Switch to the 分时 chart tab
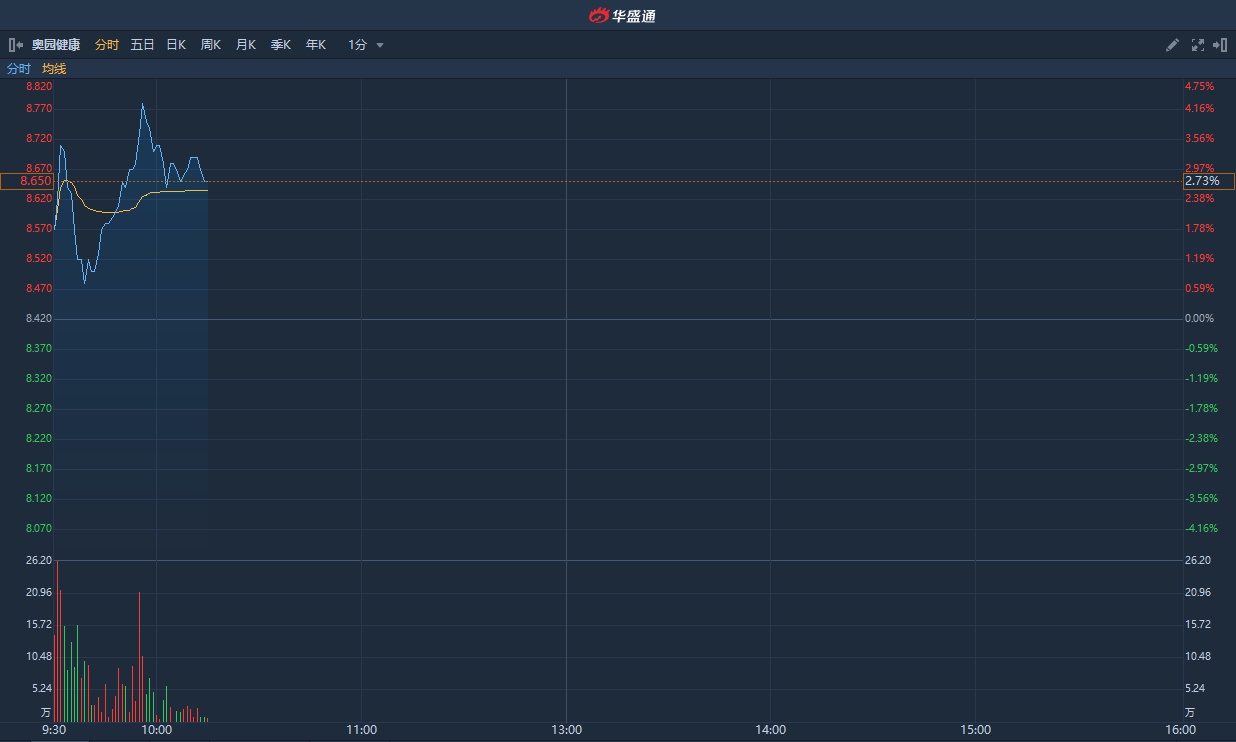Viewport: 1236px width, 742px height. coord(107,45)
